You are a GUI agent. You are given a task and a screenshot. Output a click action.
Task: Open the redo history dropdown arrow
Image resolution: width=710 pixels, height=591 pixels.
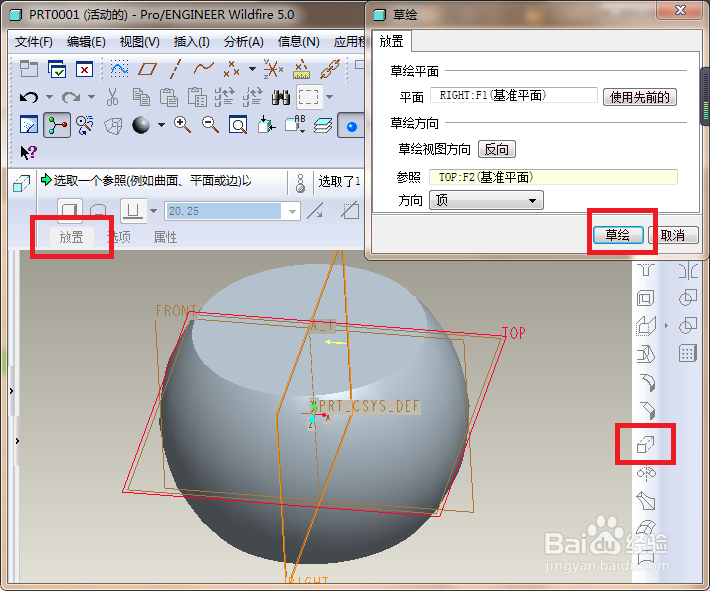click(91, 97)
